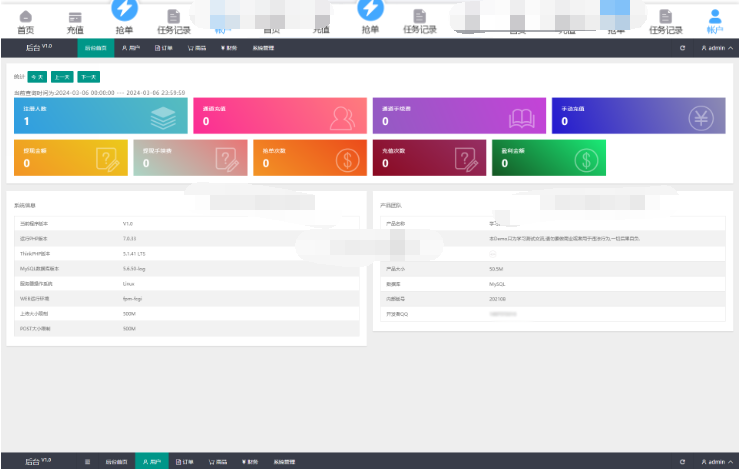Open the 商品 menu in top navbar

(197, 47)
